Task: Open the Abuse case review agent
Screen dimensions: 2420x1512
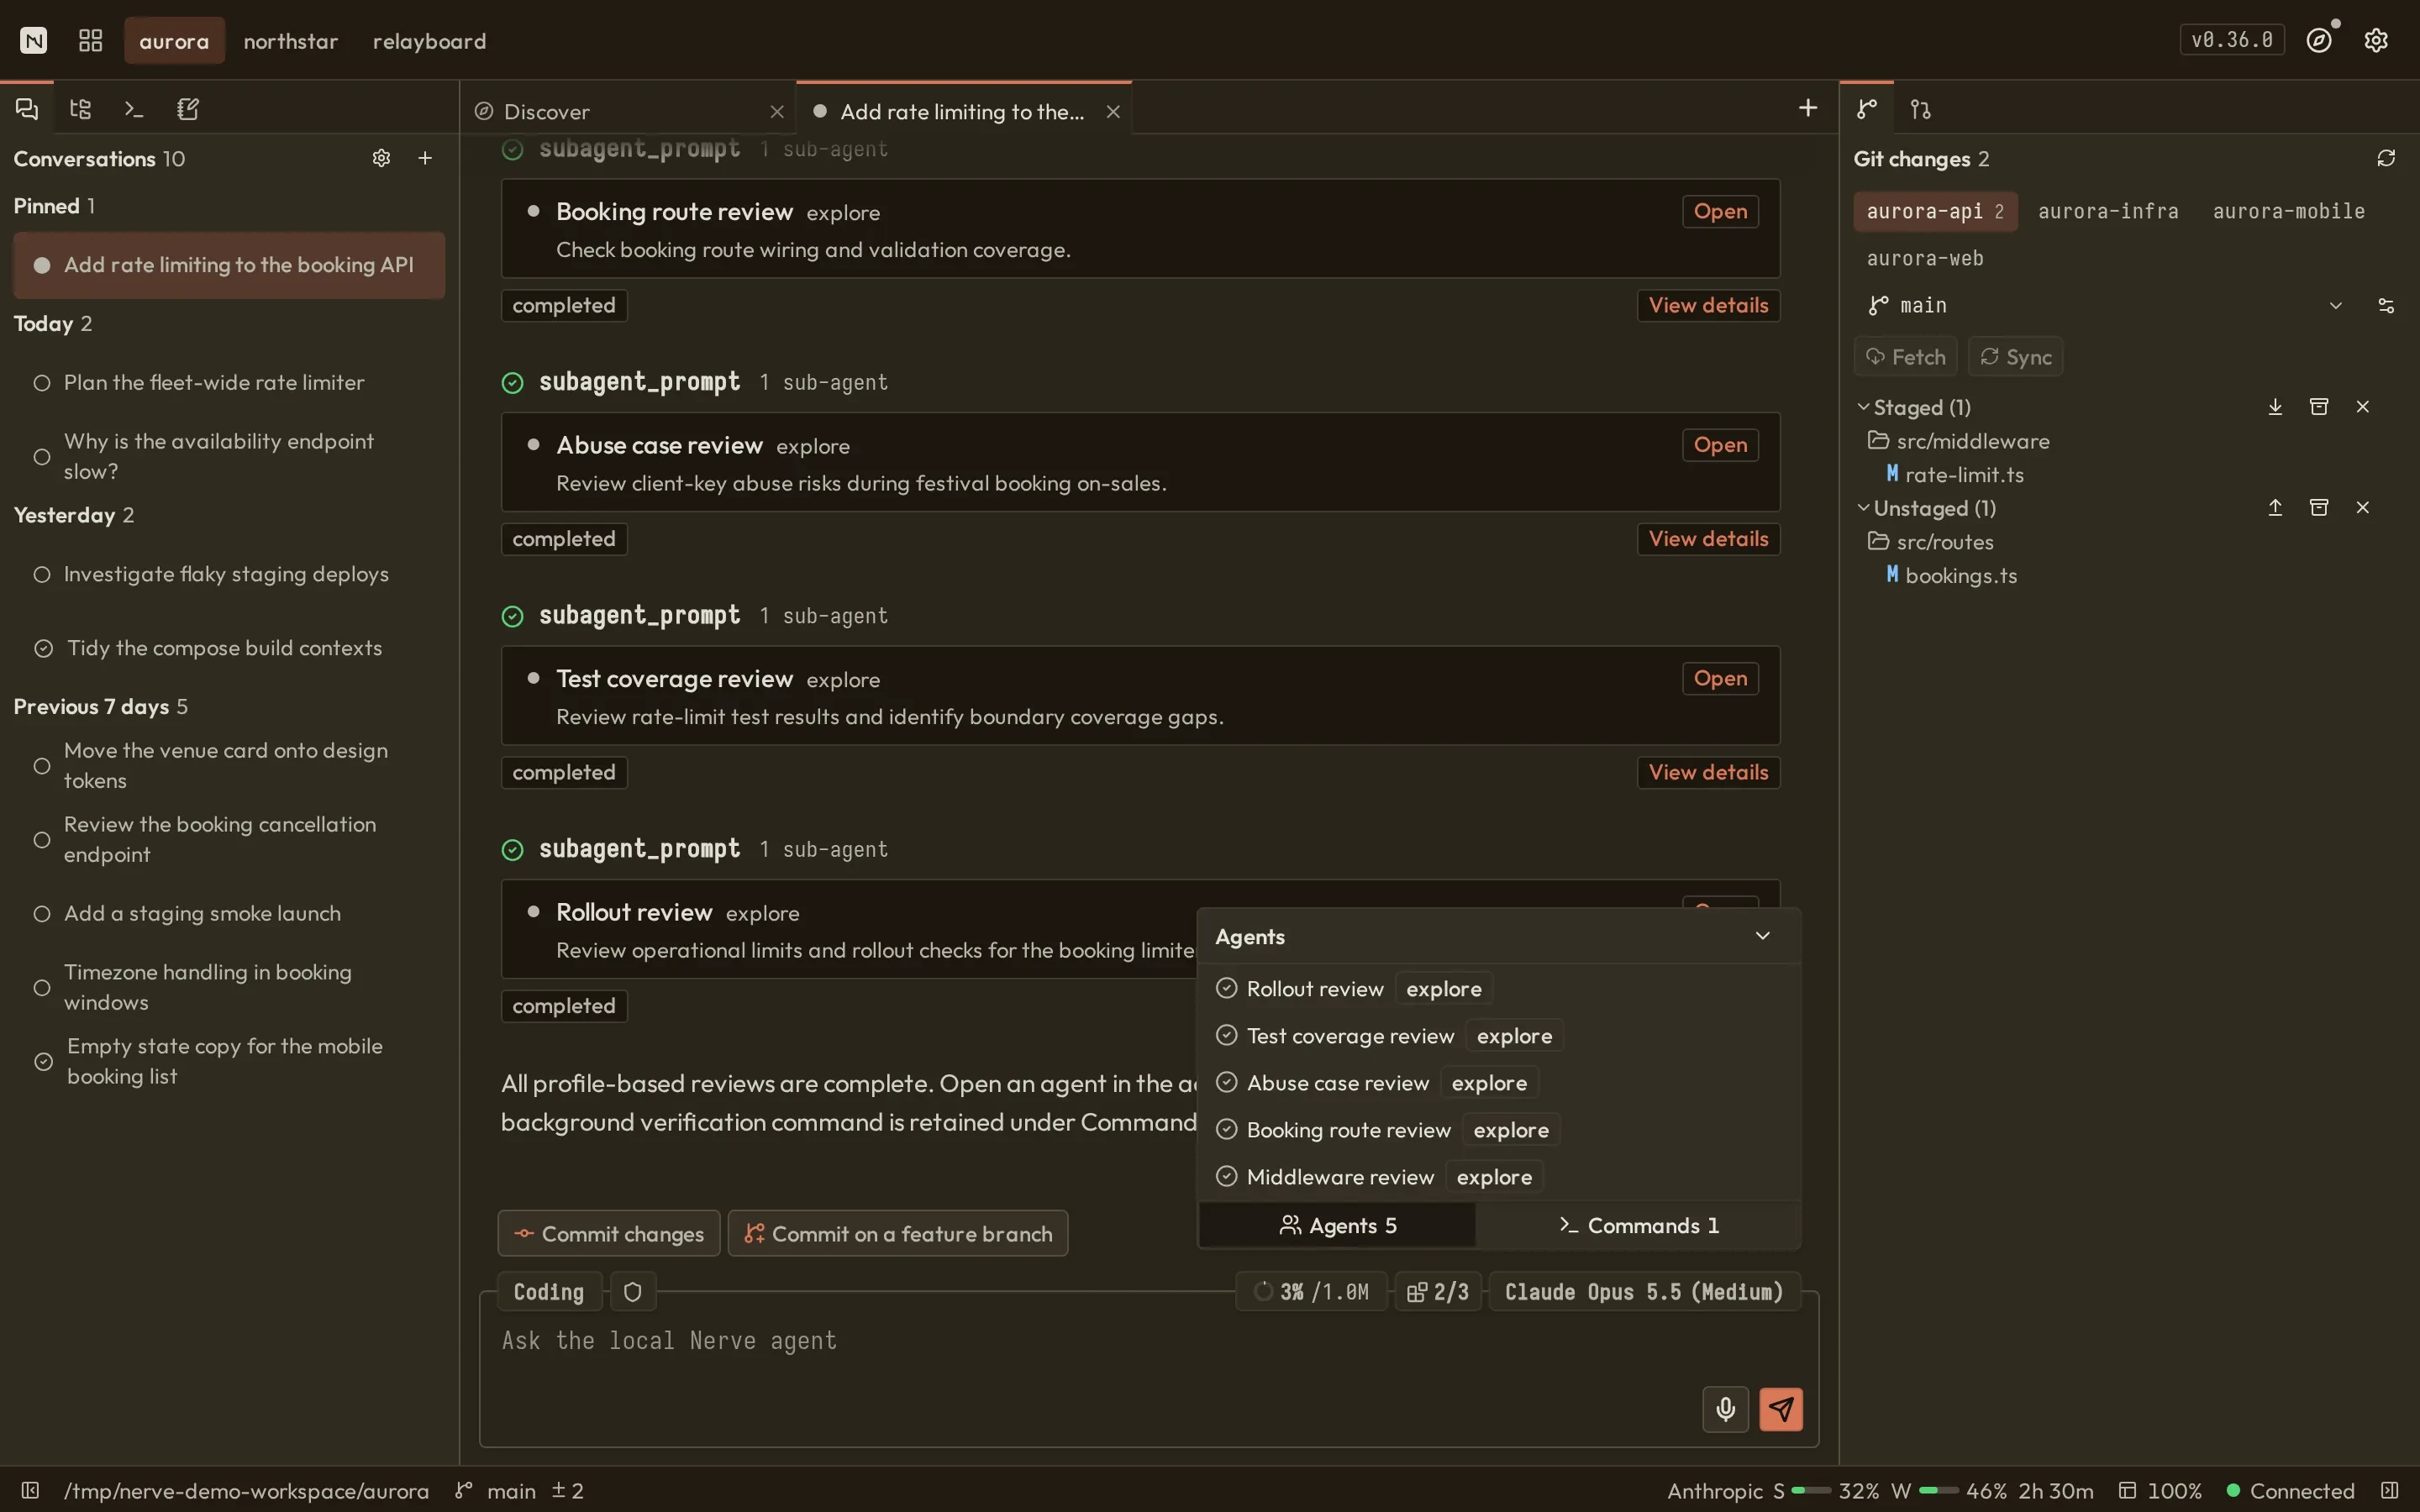Action: click(1720, 445)
